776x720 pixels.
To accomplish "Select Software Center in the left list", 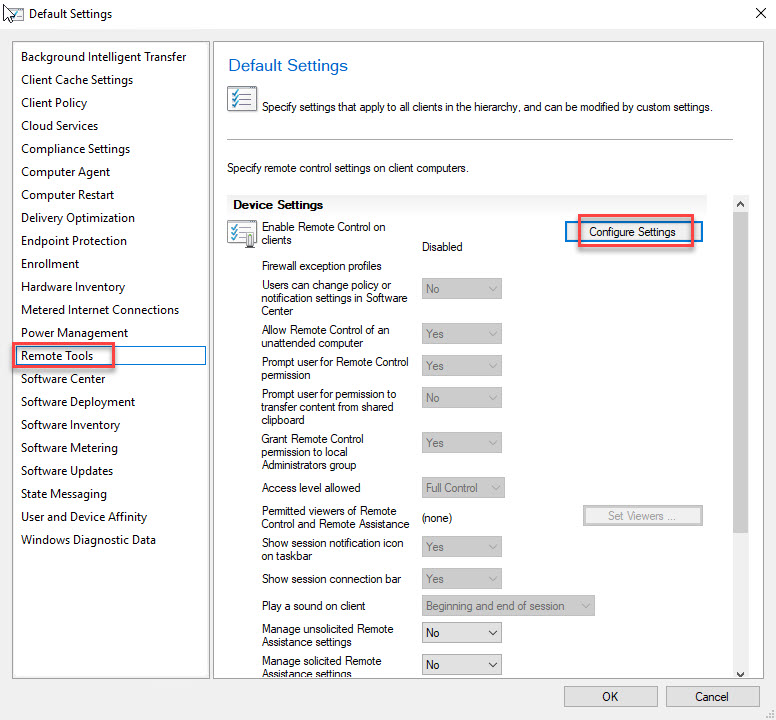I will (63, 379).
